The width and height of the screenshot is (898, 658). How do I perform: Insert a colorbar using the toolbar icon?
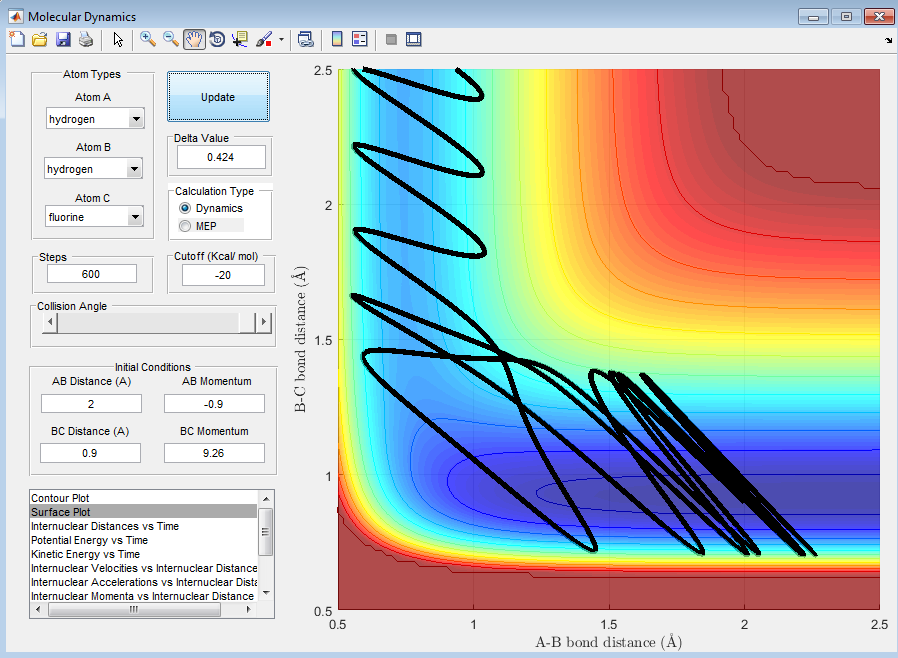[x=337, y=39]
